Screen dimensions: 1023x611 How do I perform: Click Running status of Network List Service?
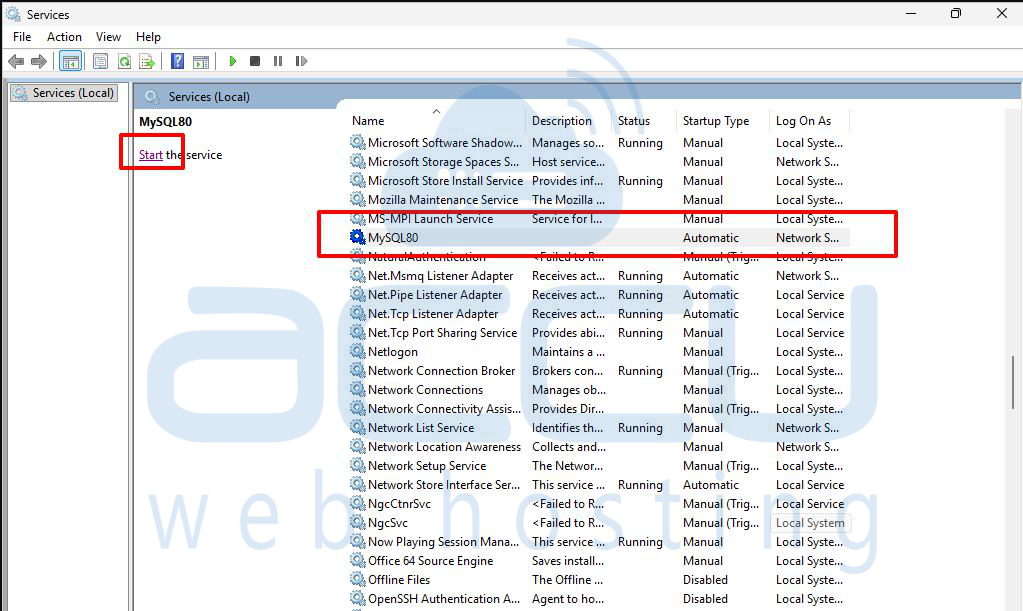point(640,428)
